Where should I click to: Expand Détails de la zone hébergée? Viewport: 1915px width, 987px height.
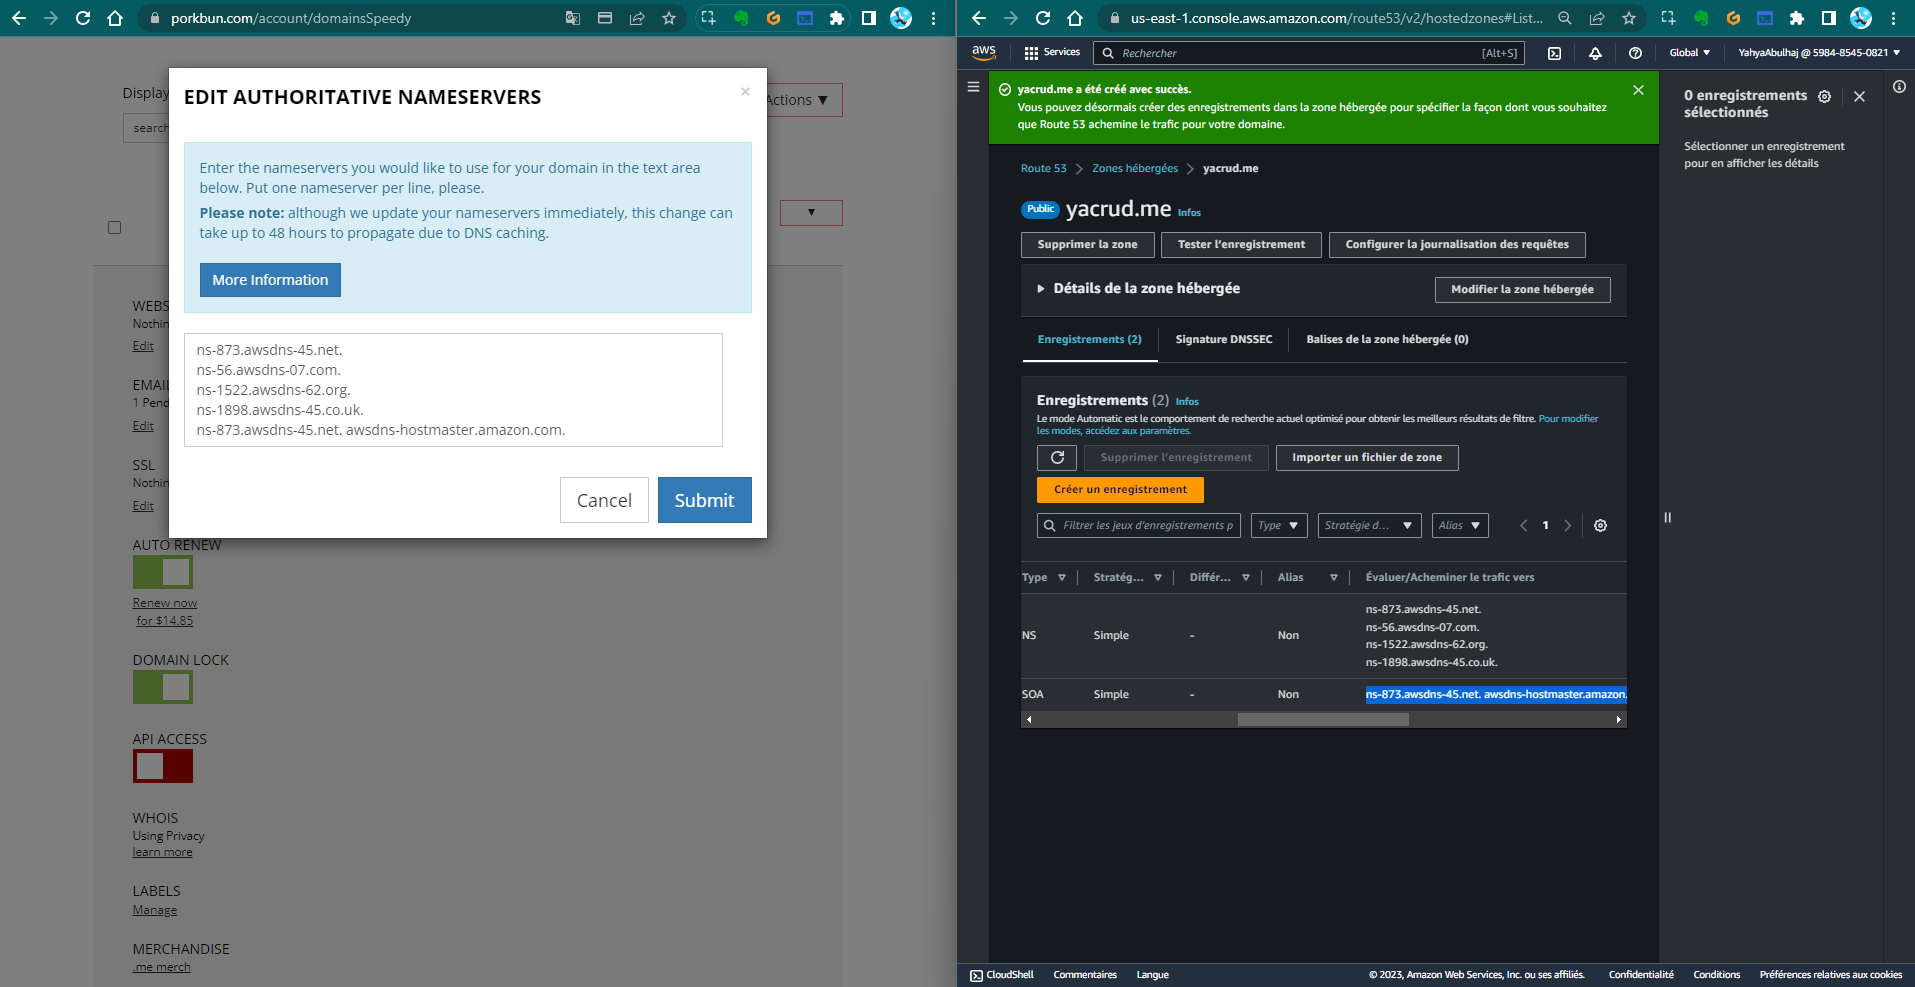coord(1138,288)
